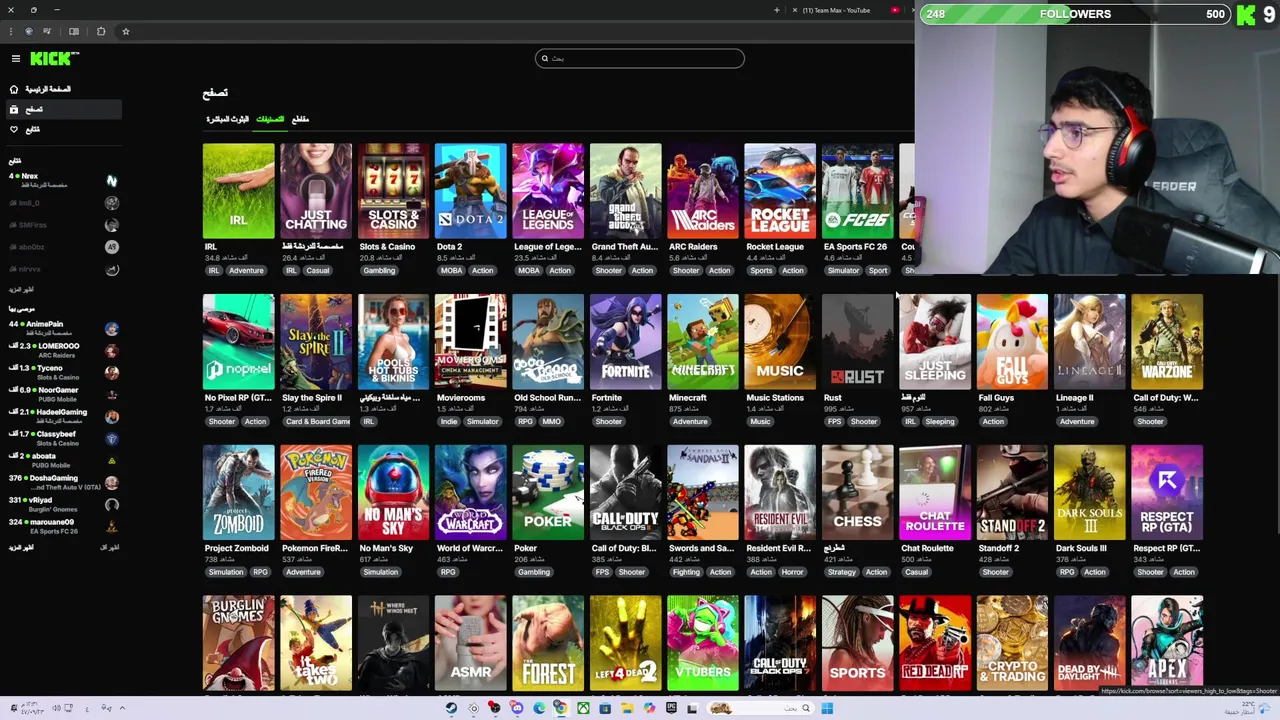Open the Just Chatting category
This screenshot has width=1280, height=720.
click(316, 191)
